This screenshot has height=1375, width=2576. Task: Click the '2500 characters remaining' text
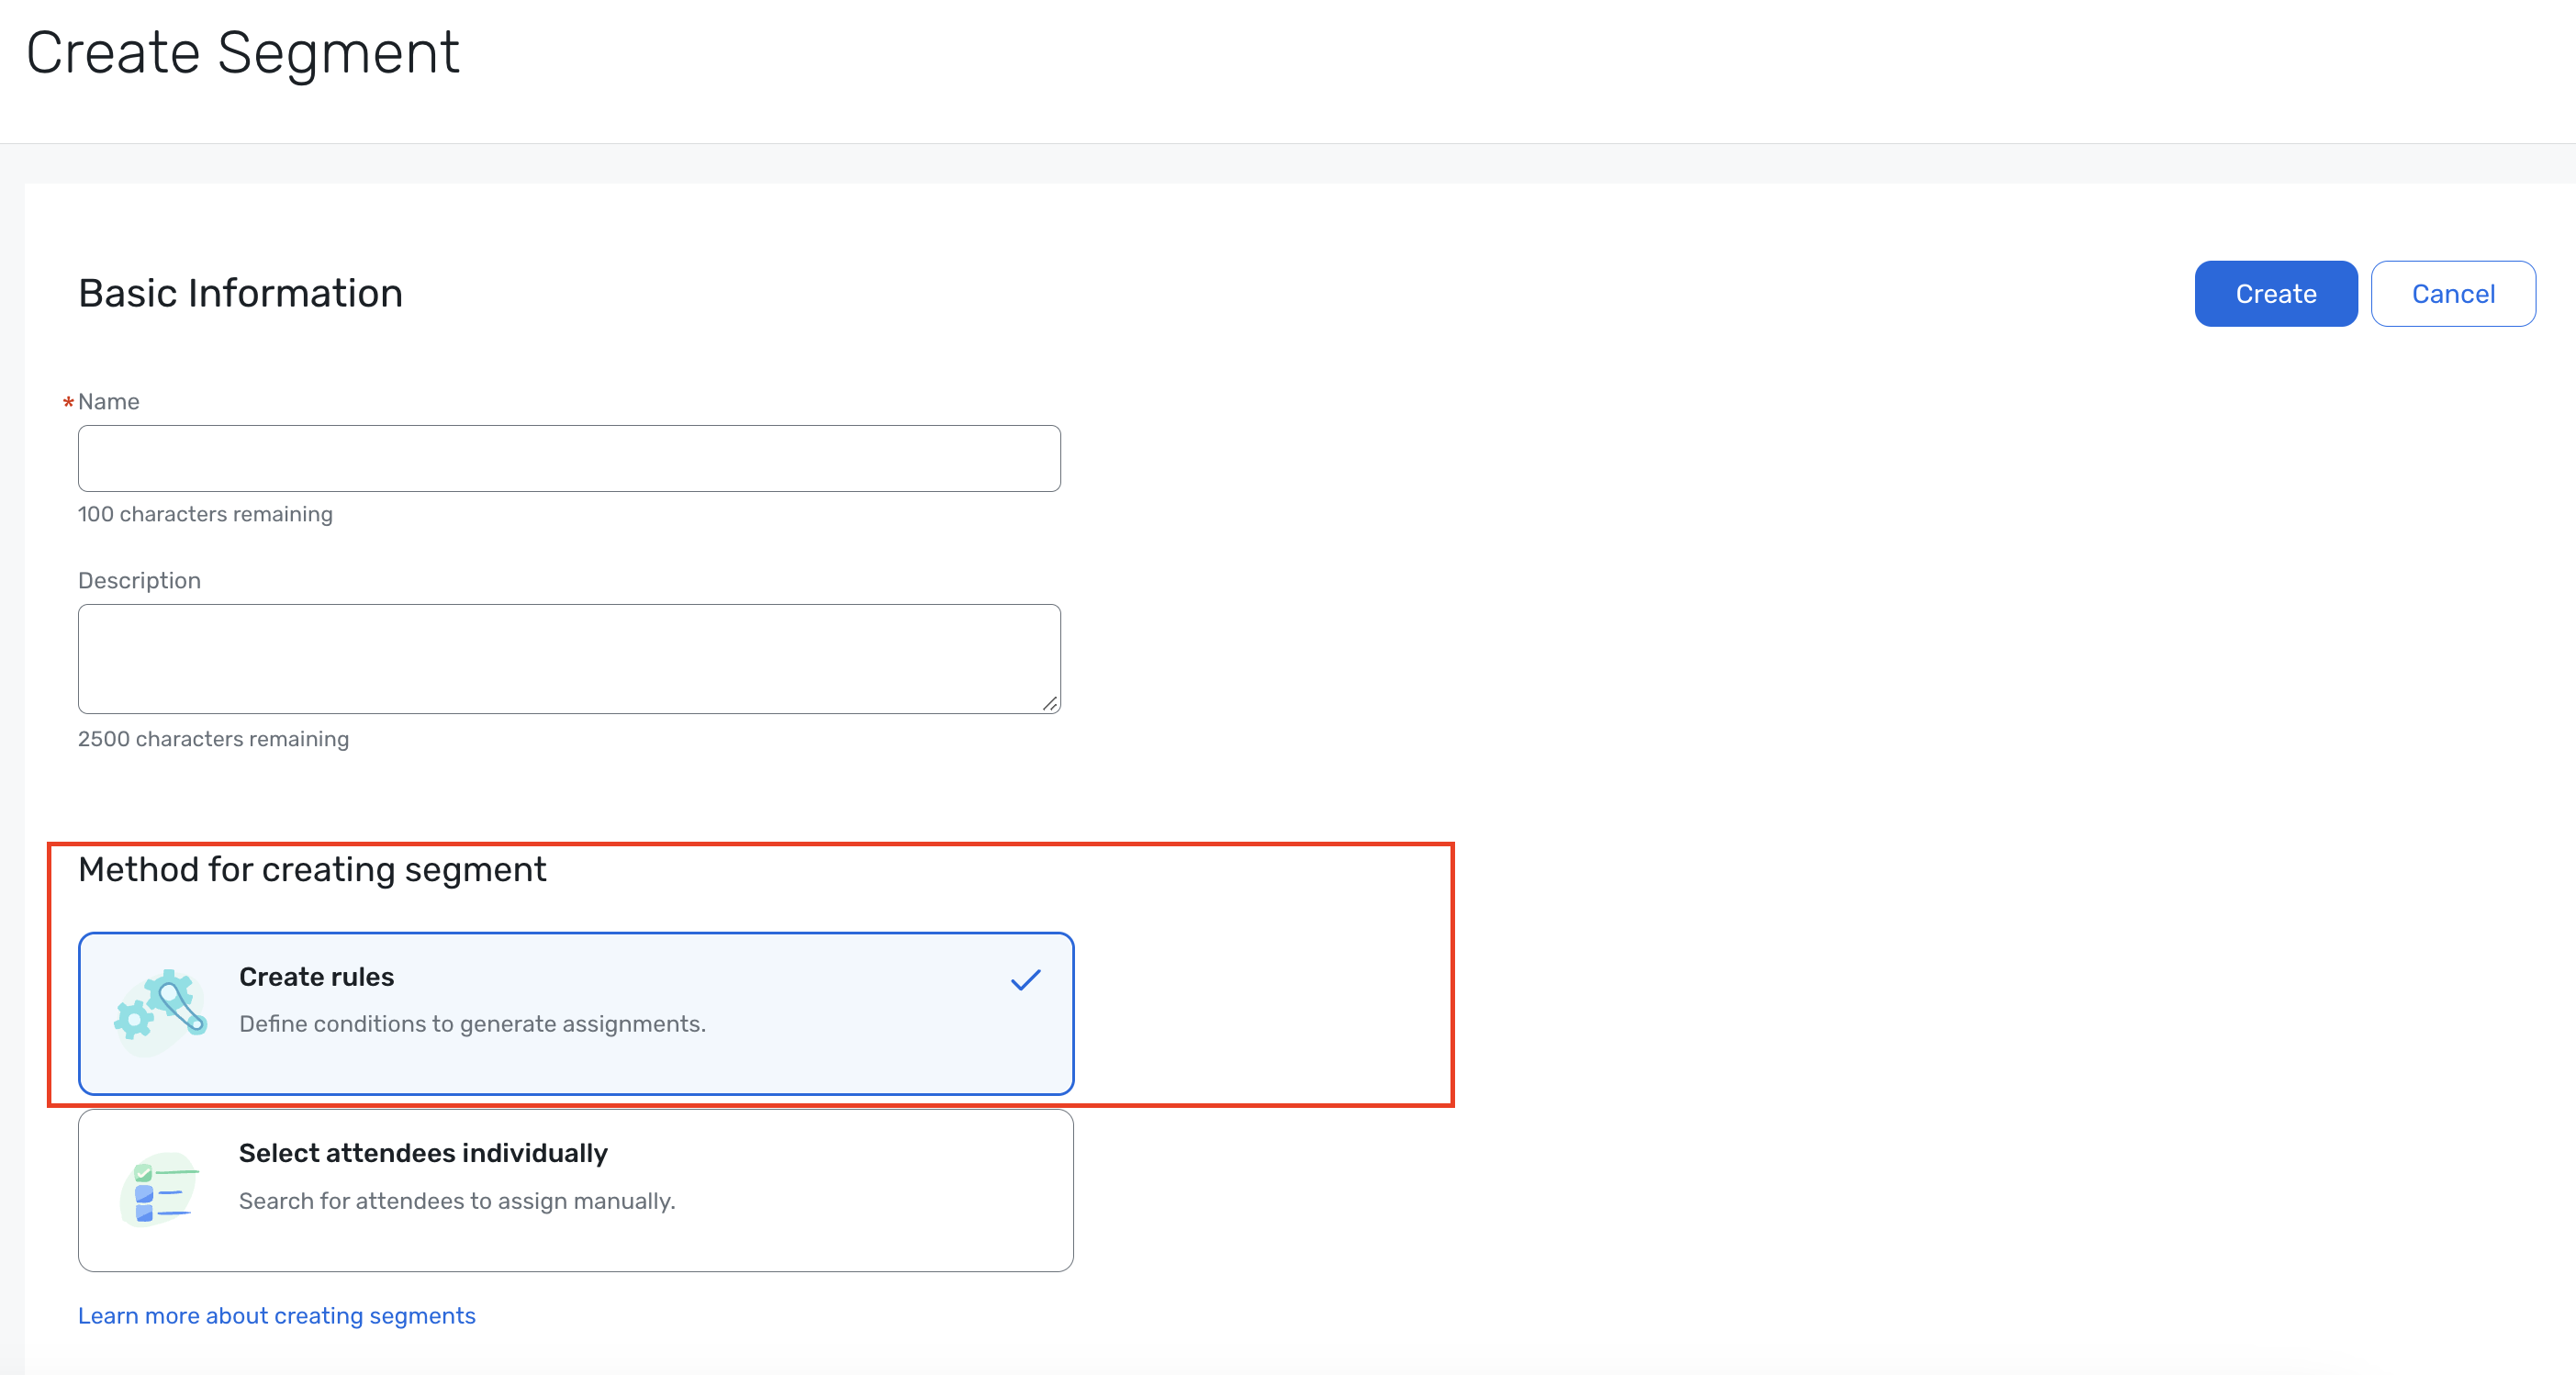coord(213,739)
